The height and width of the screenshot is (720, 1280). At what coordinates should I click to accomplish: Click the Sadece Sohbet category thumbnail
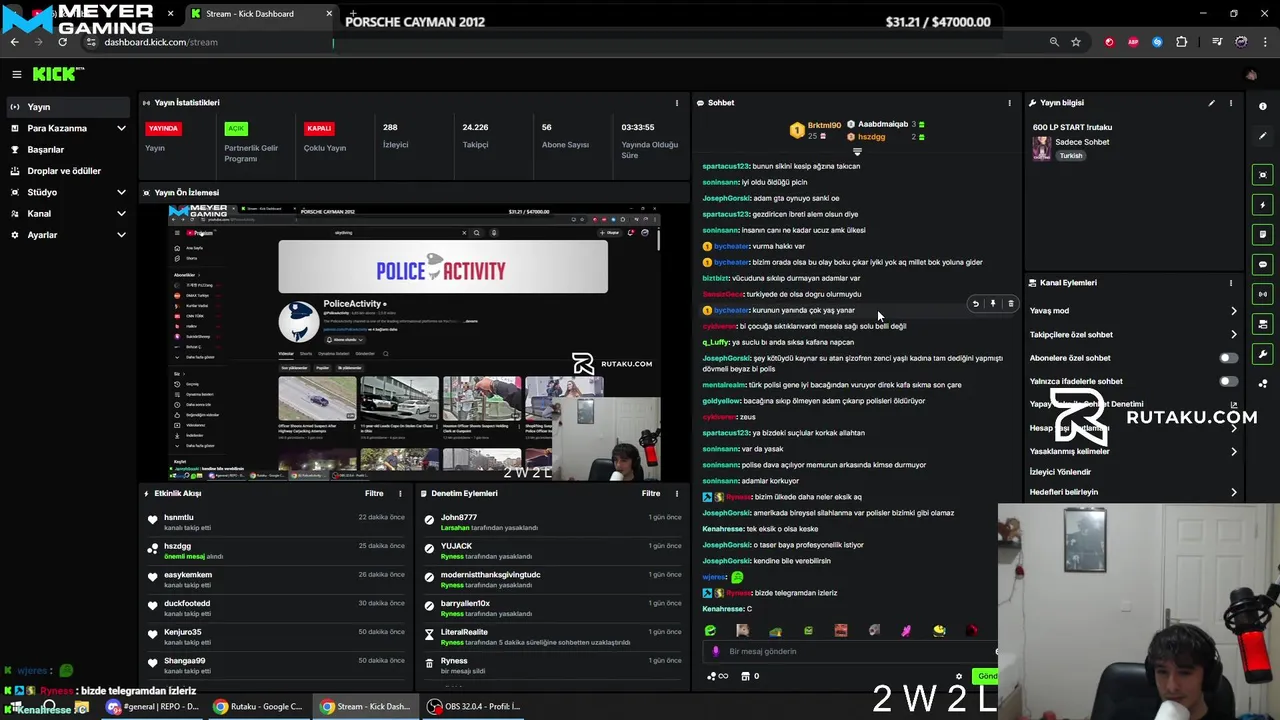coord(1042,148)
